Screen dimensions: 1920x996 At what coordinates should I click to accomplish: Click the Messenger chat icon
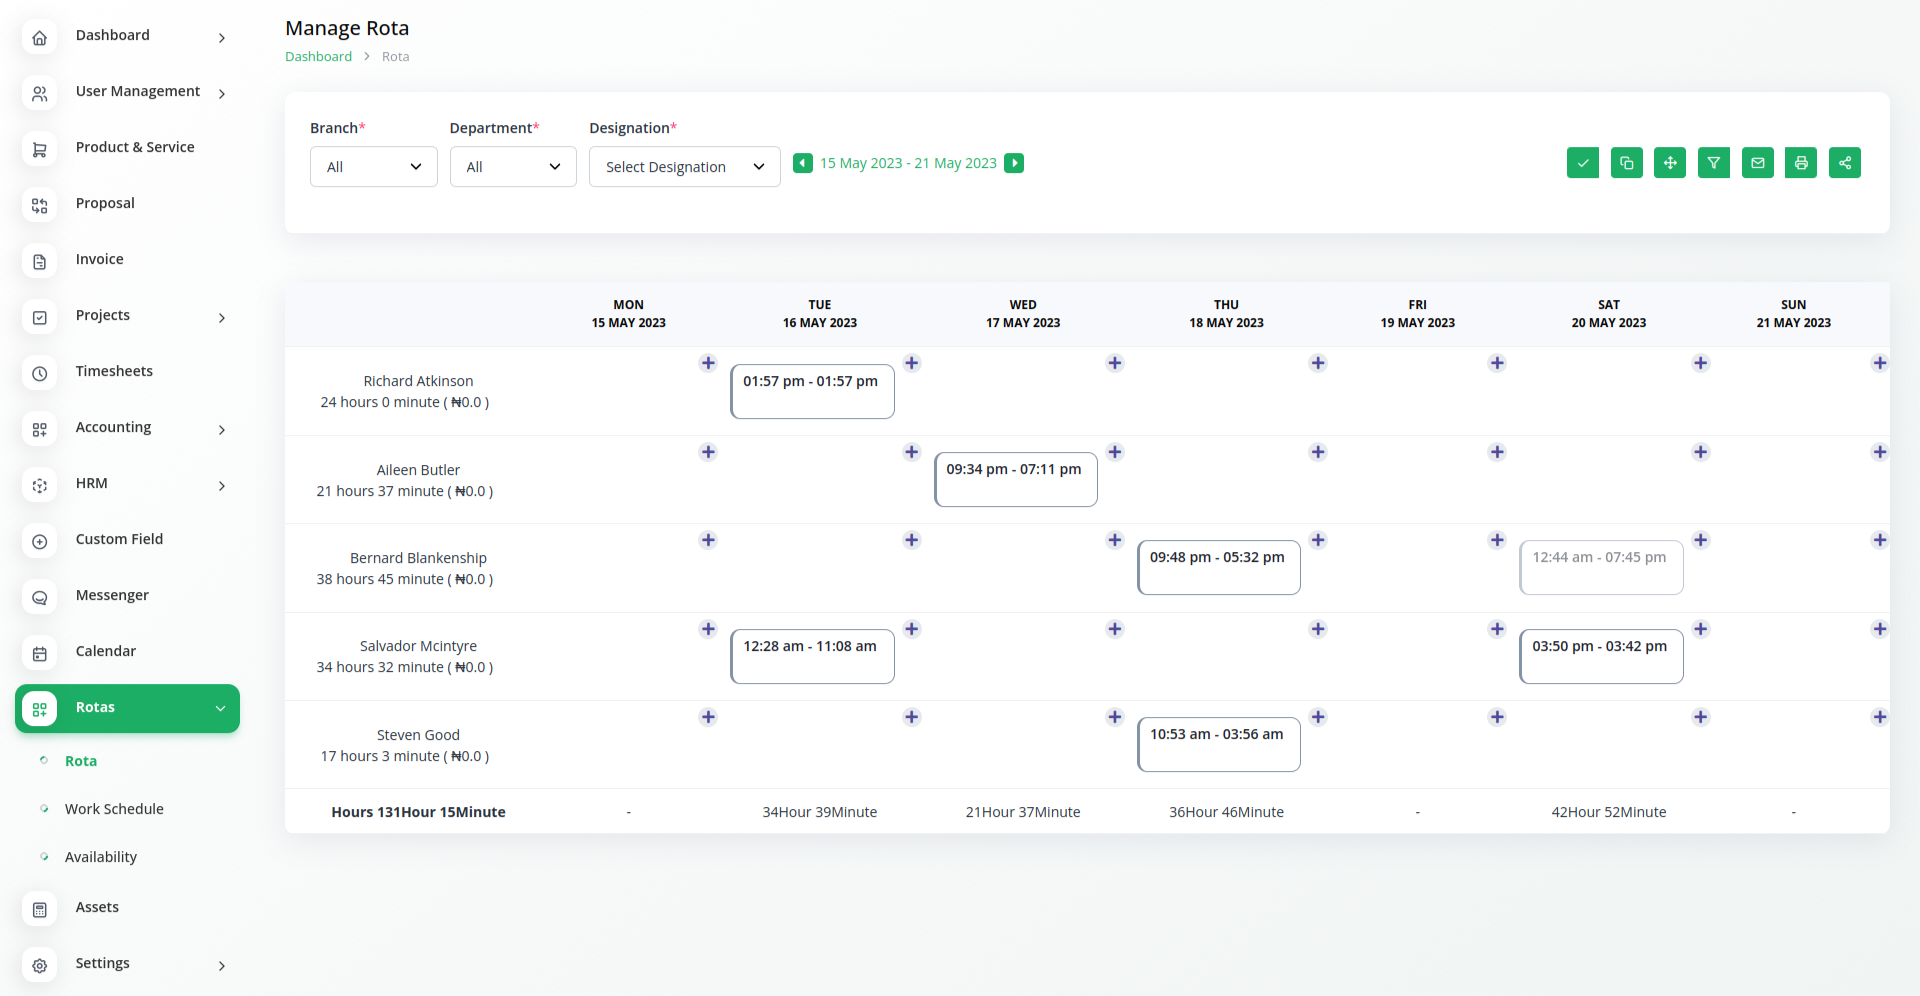point(40,598)
